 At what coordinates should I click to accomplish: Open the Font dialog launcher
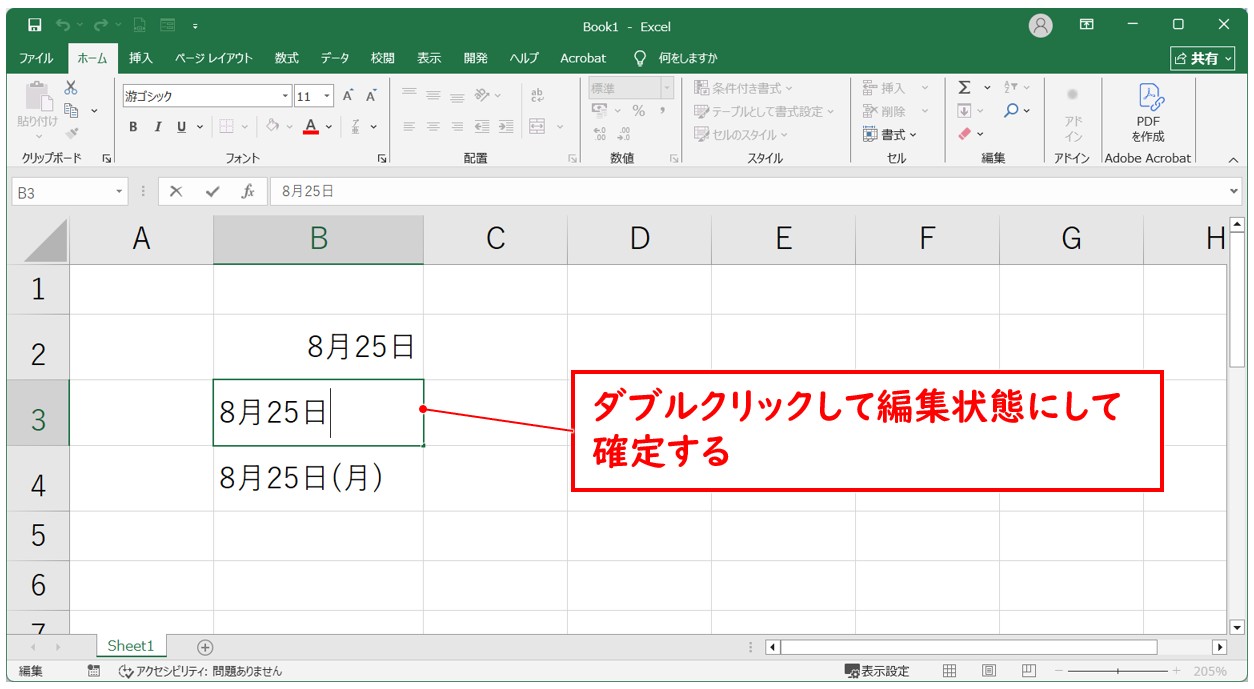(x=381, y=159)
